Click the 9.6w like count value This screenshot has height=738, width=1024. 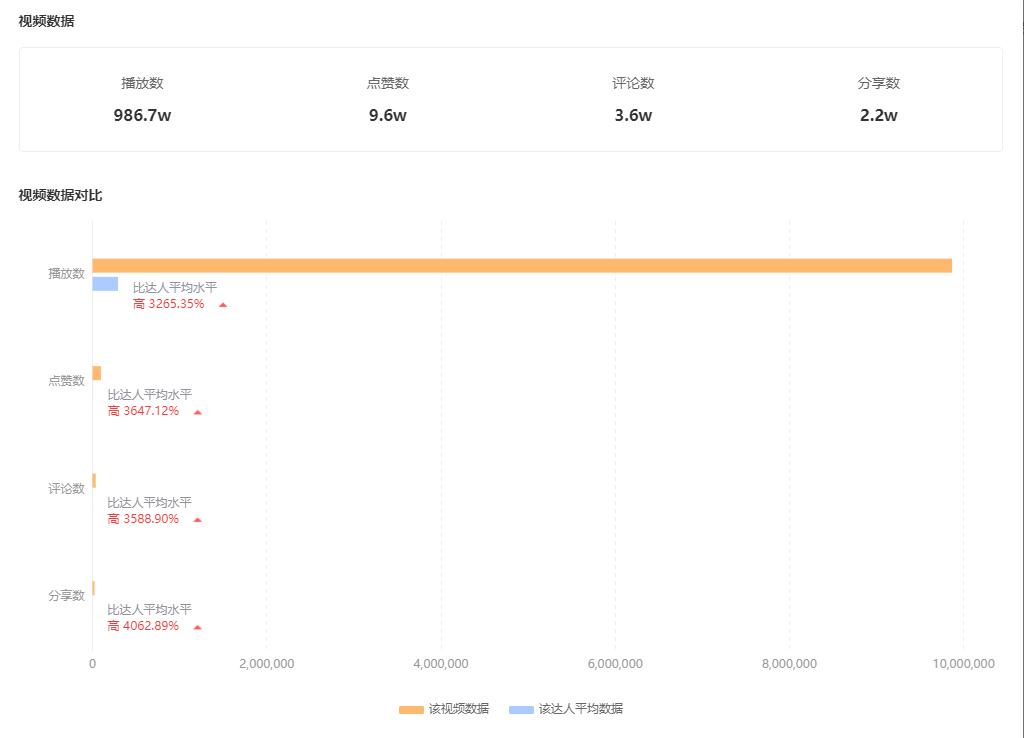[388, 117]
